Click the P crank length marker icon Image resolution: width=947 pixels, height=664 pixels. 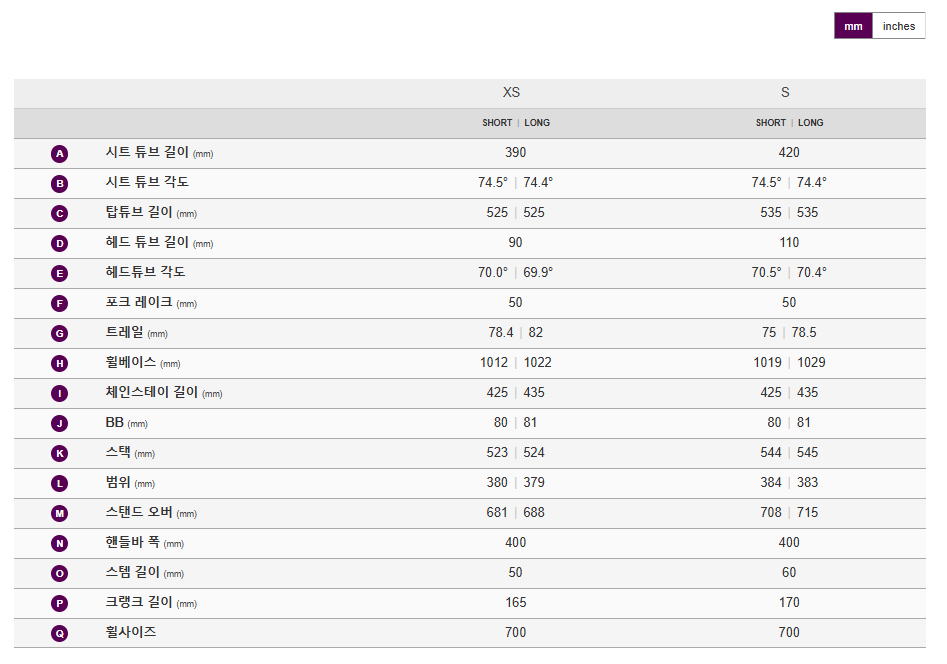[59, 604]
